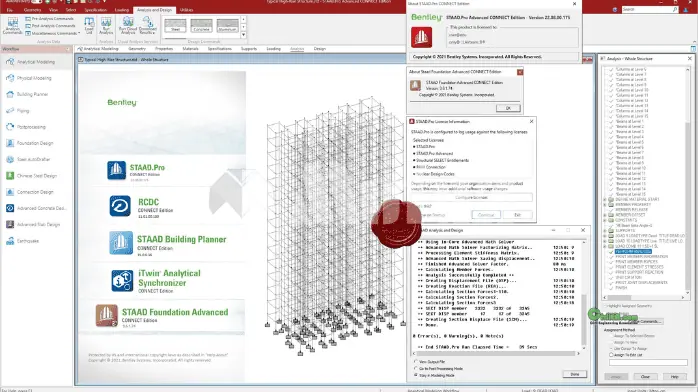Click the Load List ribbon icon
The width and height of the screenshot is (698, 392).
89,26
